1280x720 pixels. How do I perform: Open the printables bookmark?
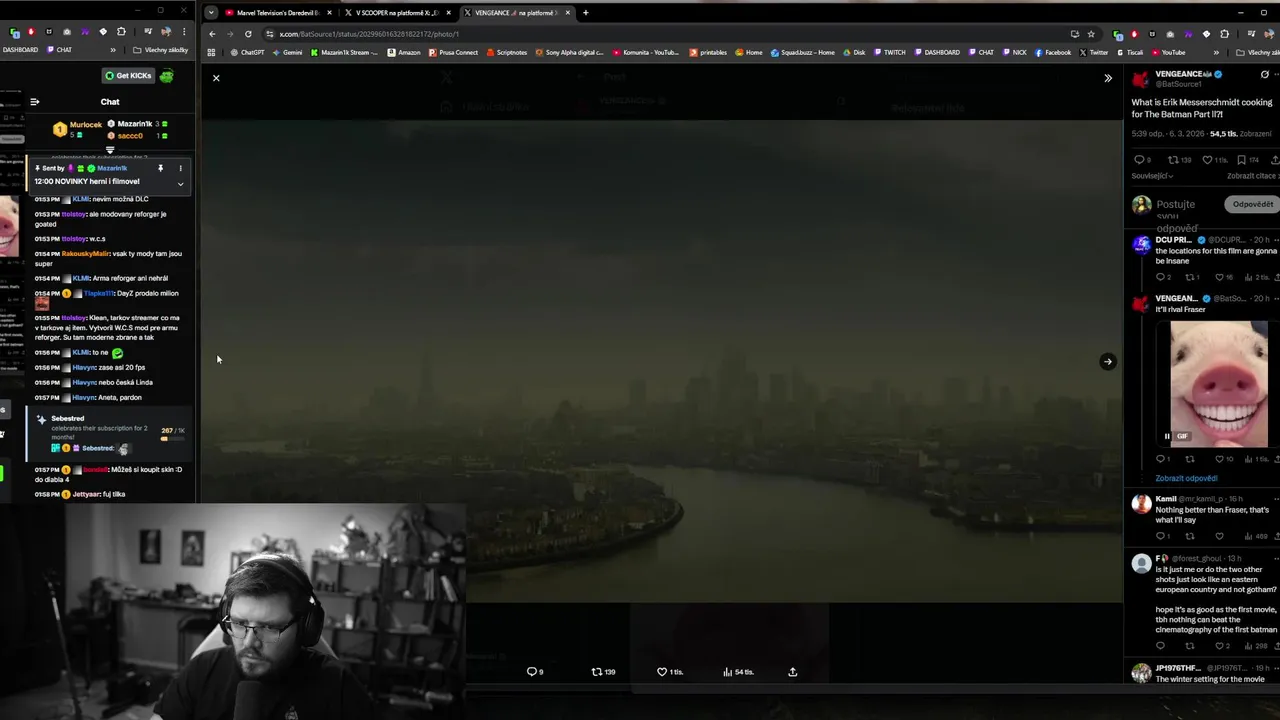pos(707,52)
